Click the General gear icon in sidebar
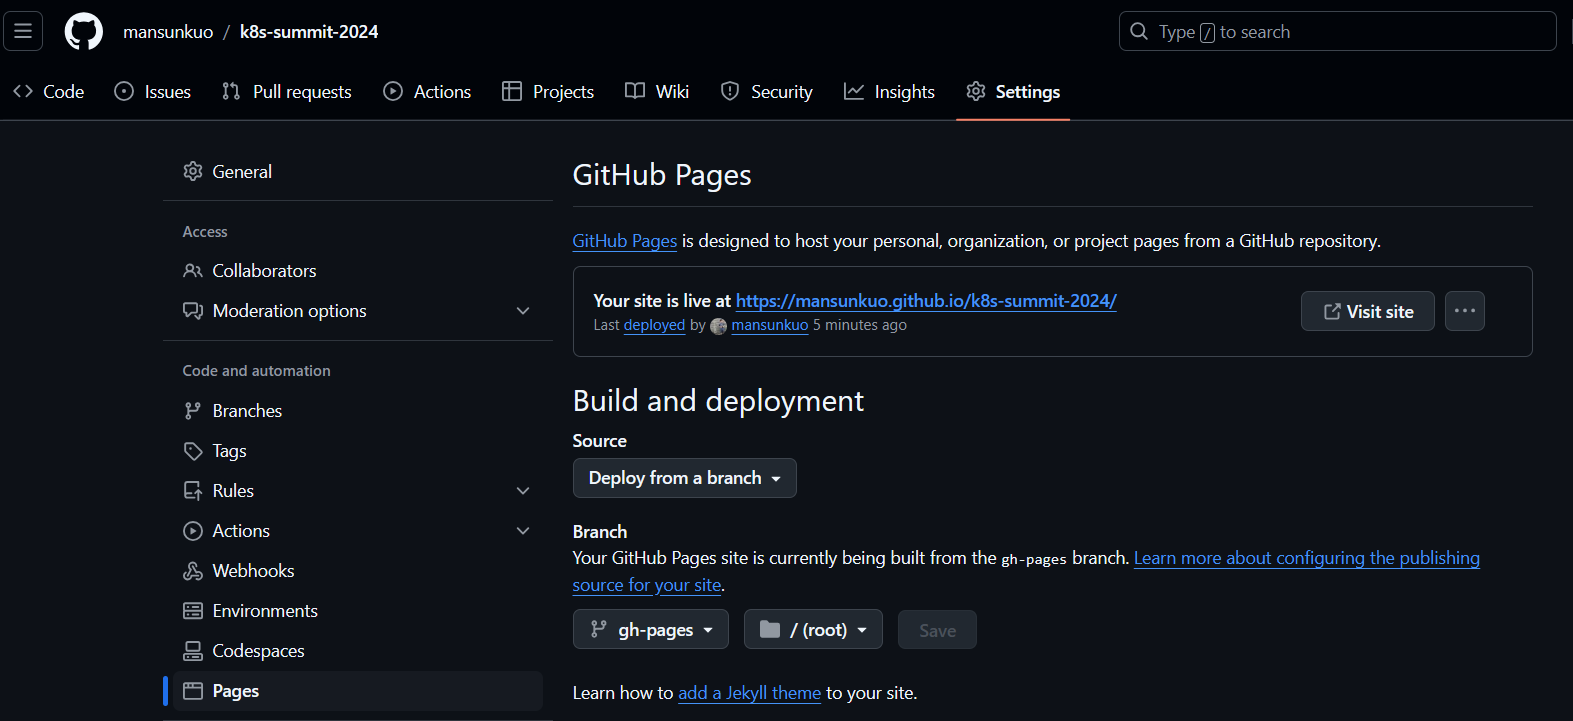The height and width of the screenshot is (721, 1573). 193,171
